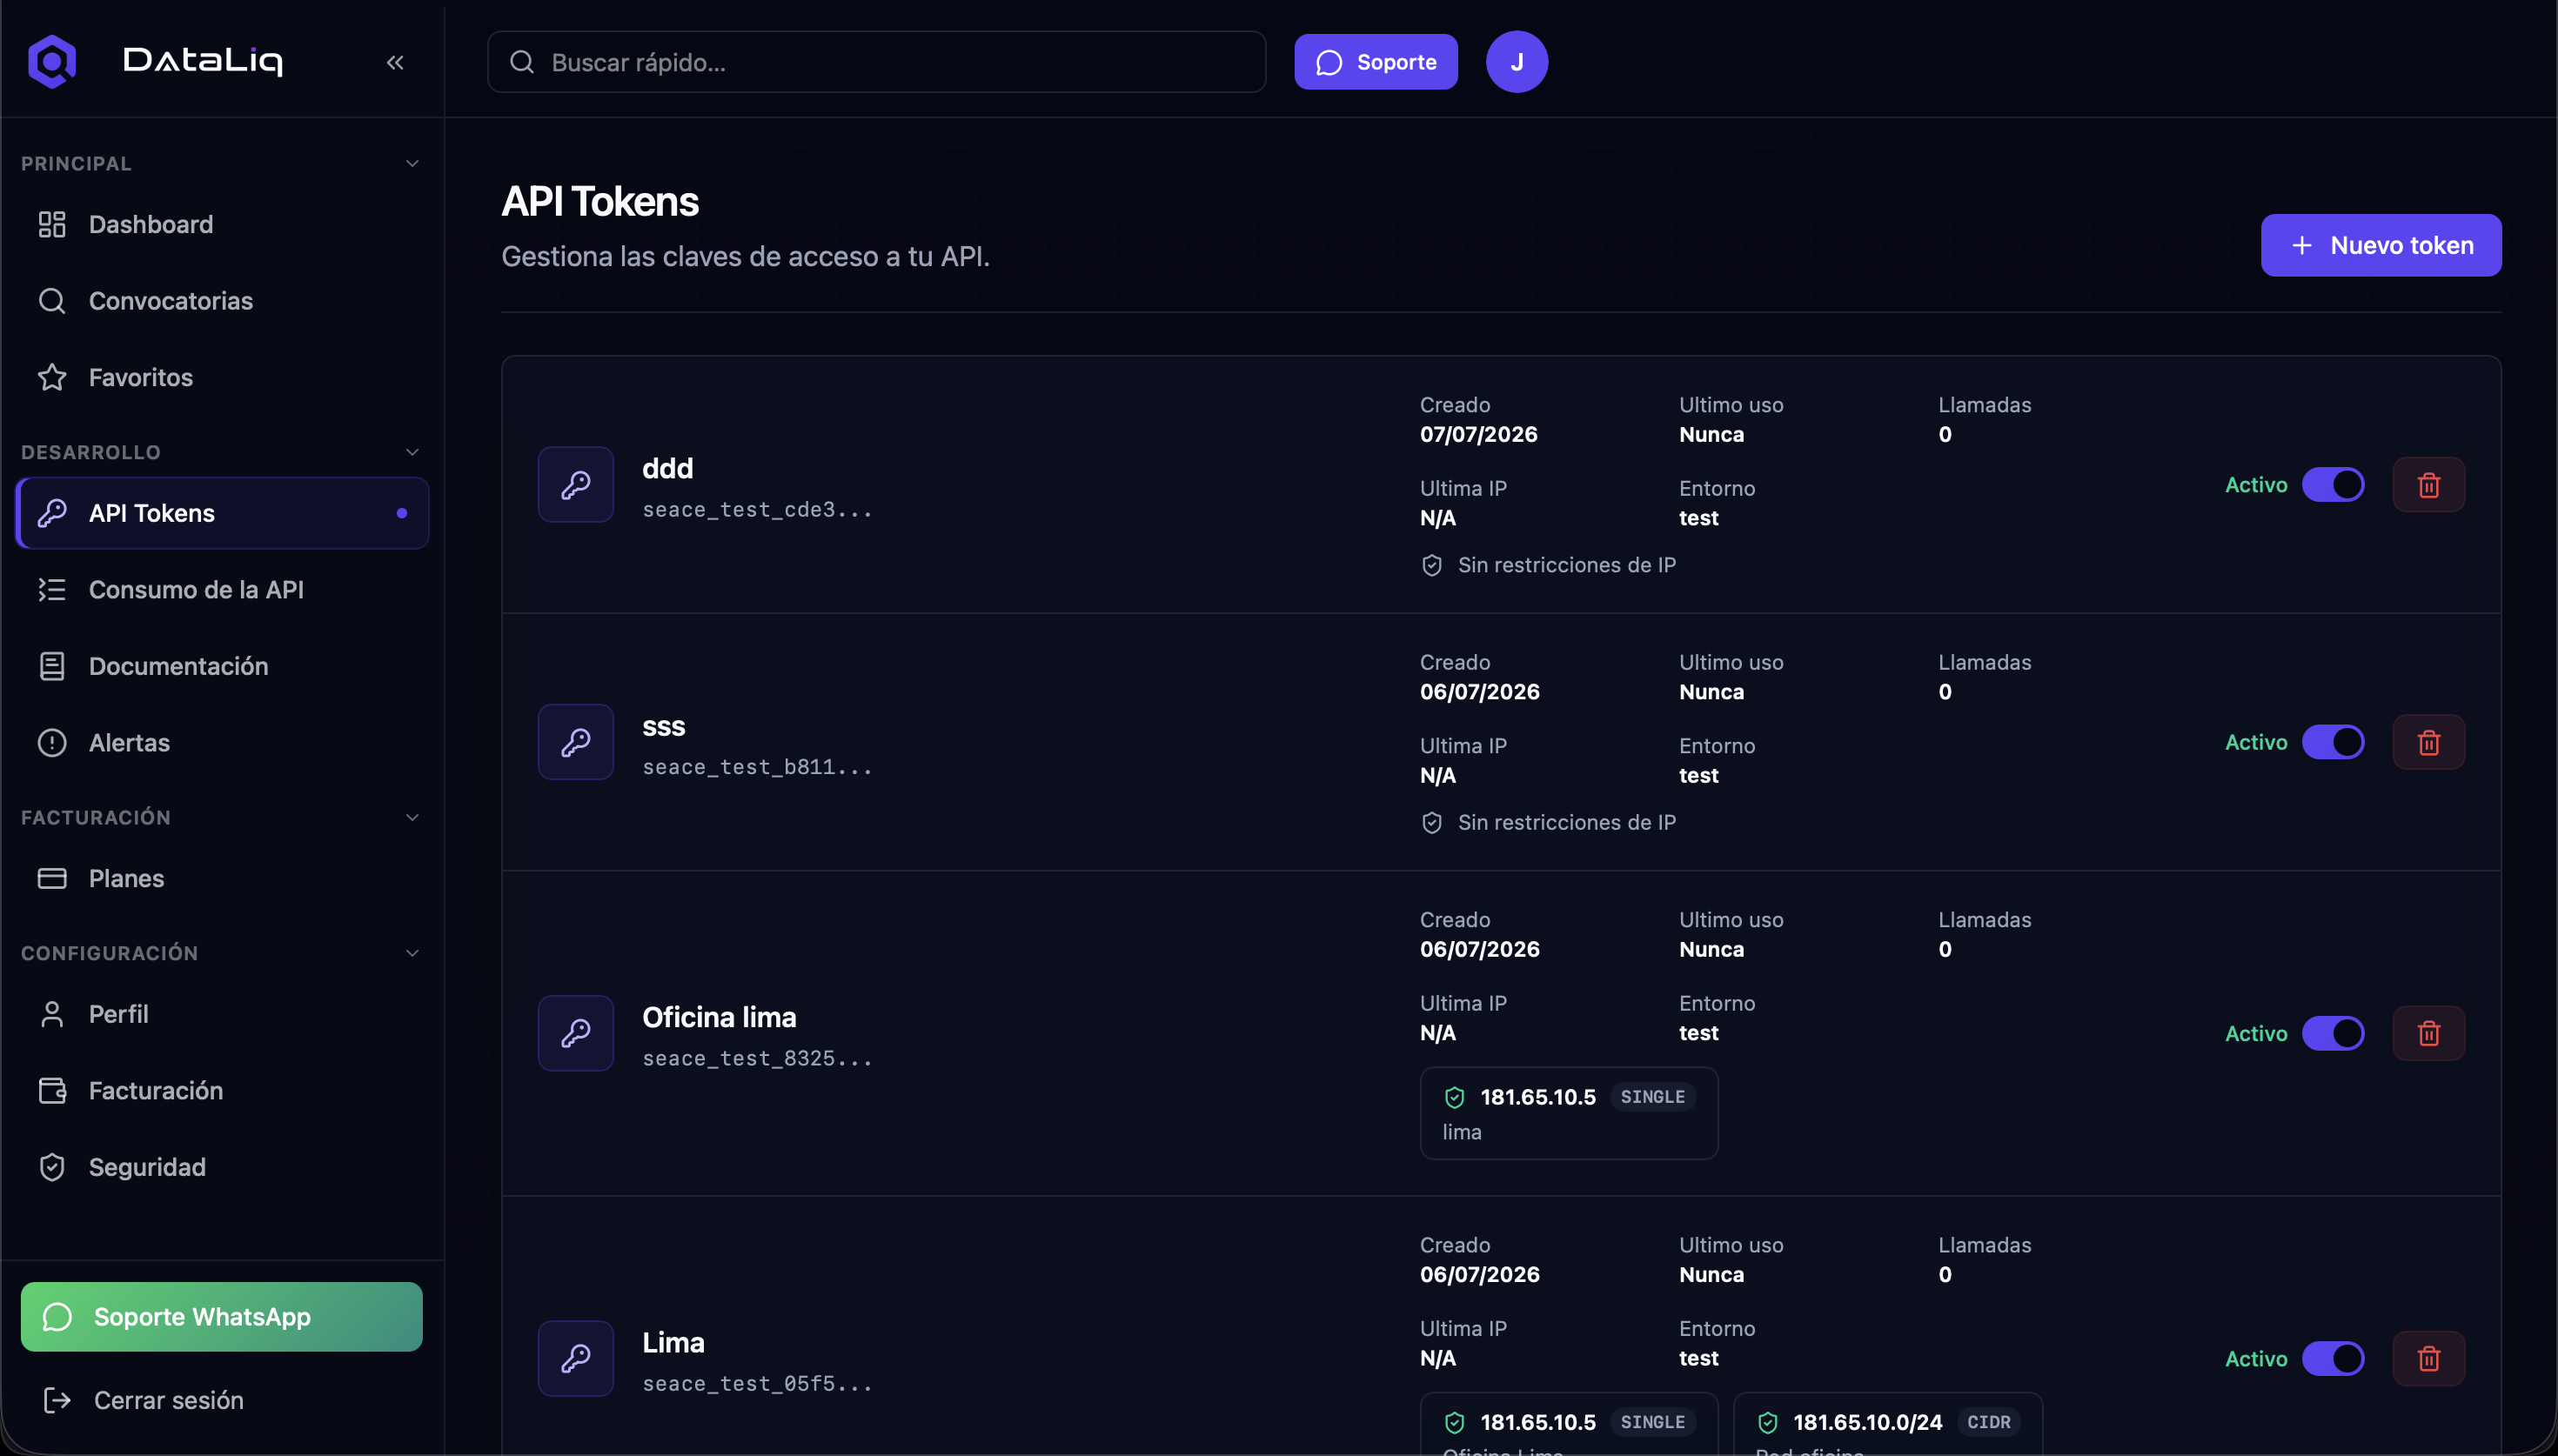Collapse the DESARROLLO section chevron
This screenshot has width=2558, height=1456.
point(412,452)
